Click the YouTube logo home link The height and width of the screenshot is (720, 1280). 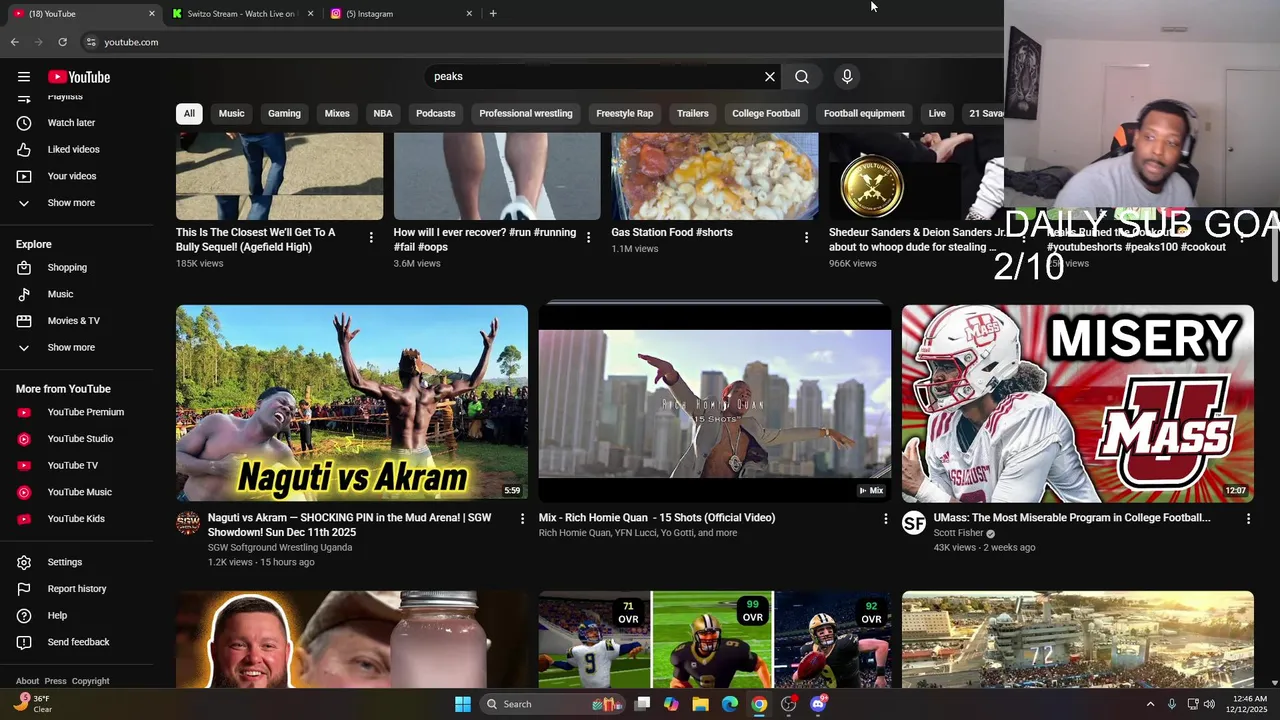[x=79, y=77]
